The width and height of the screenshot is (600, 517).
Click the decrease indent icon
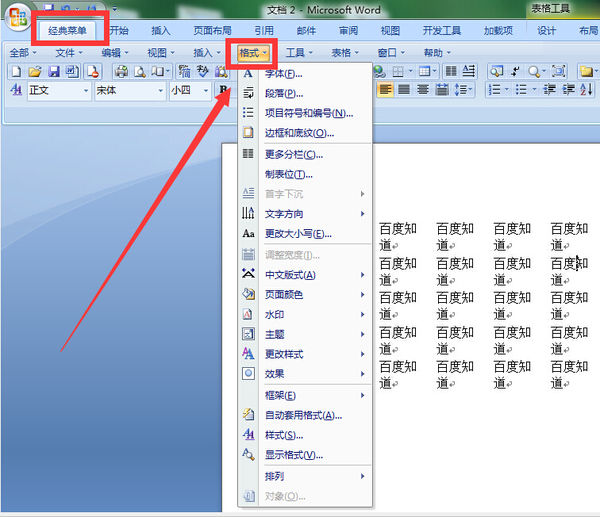click(x=549, y=90)
